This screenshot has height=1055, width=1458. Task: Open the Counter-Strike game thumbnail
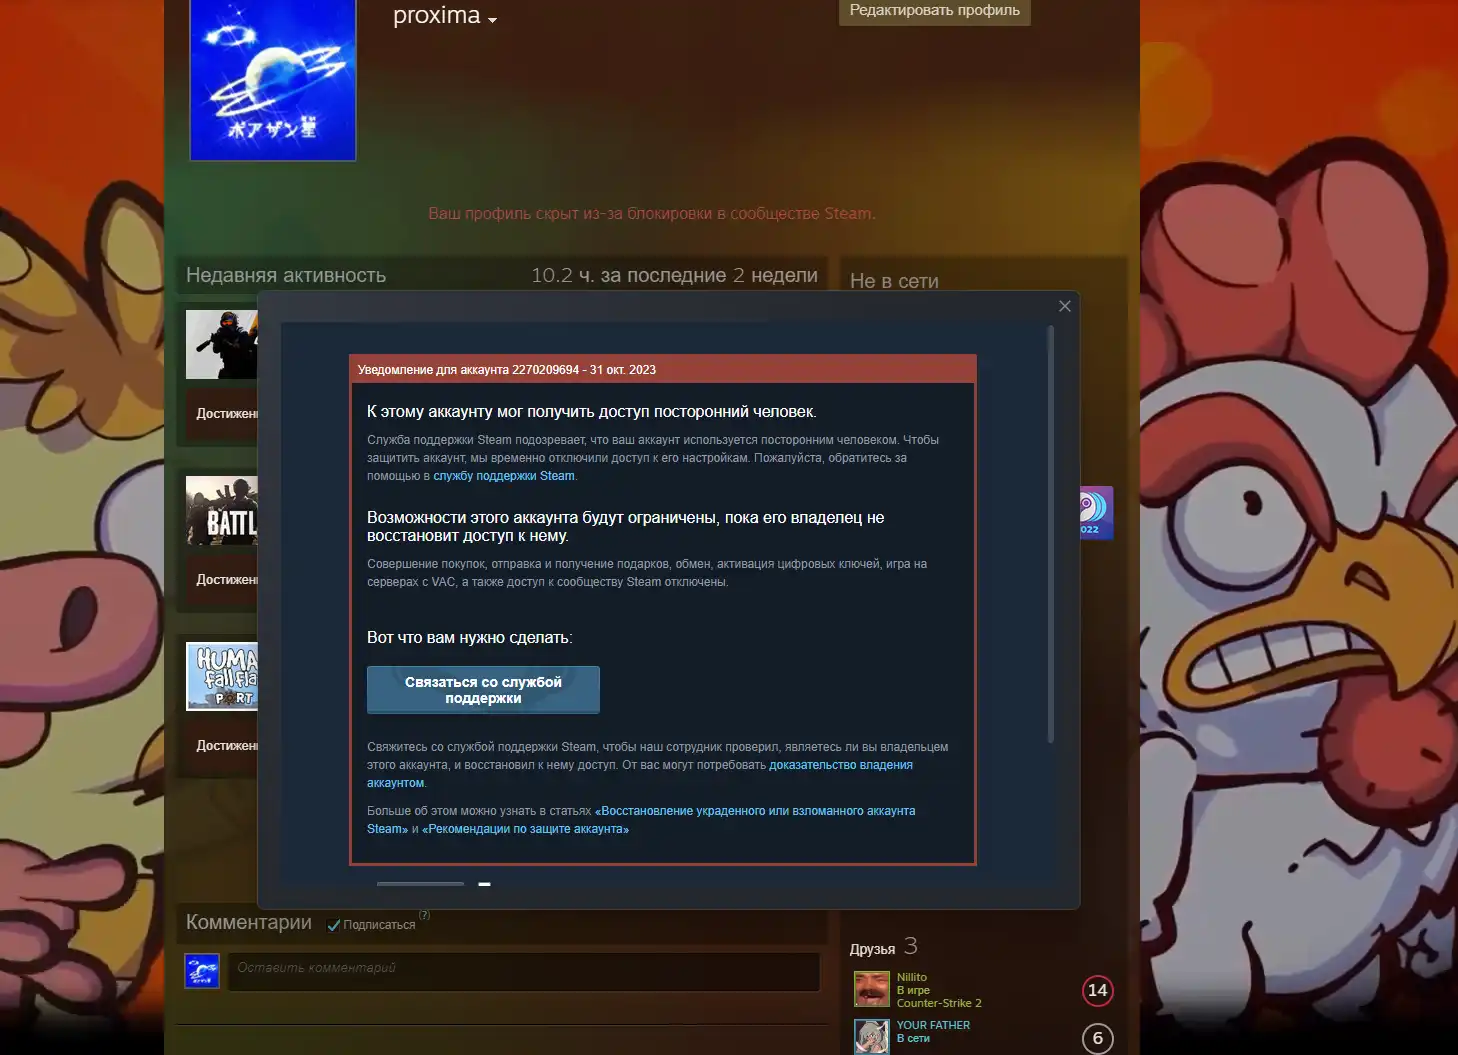coord(222,344)
